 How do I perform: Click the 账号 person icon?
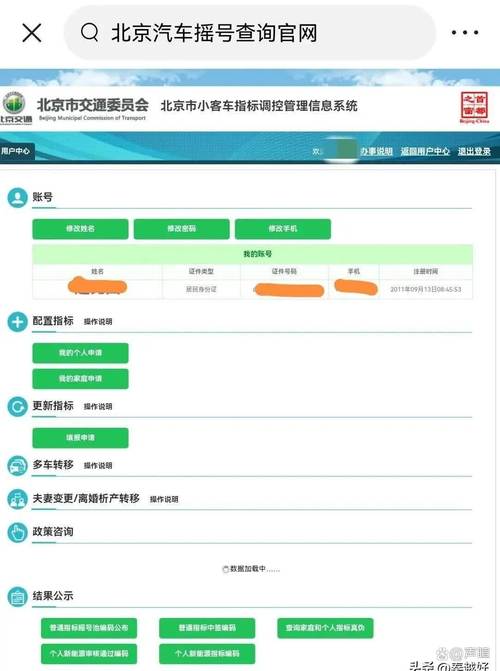(x=18, y=198)
